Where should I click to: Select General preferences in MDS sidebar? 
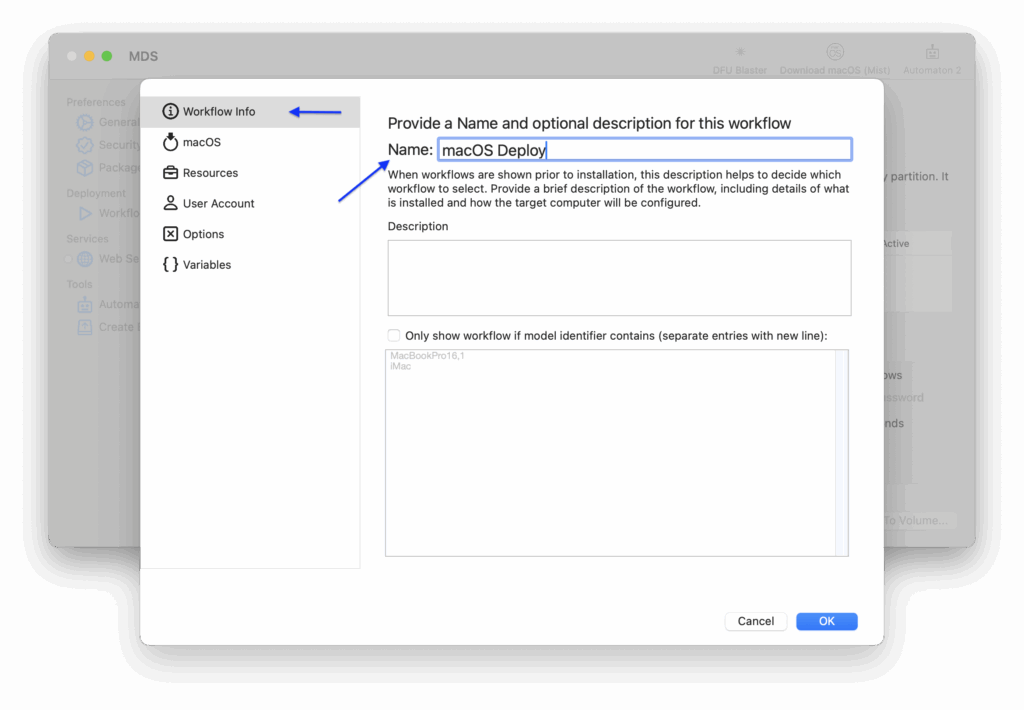click(x=108, y=122)
